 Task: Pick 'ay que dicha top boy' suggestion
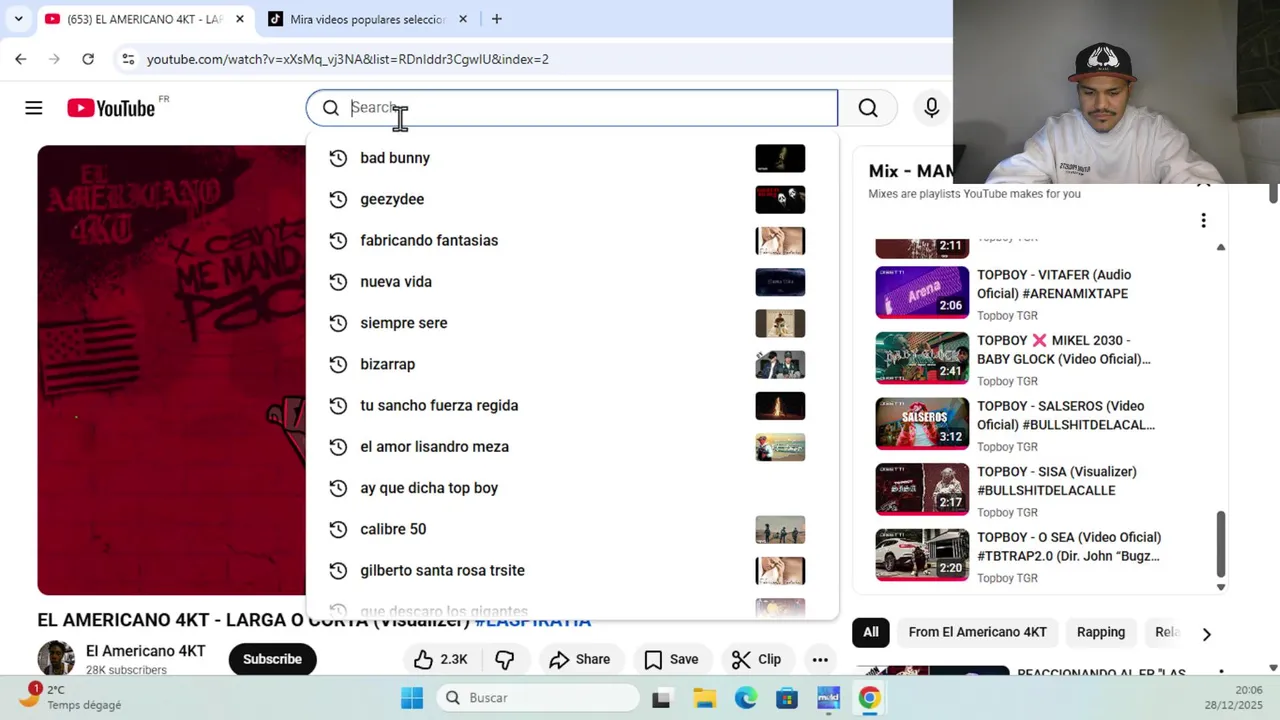tap(572, 488)
